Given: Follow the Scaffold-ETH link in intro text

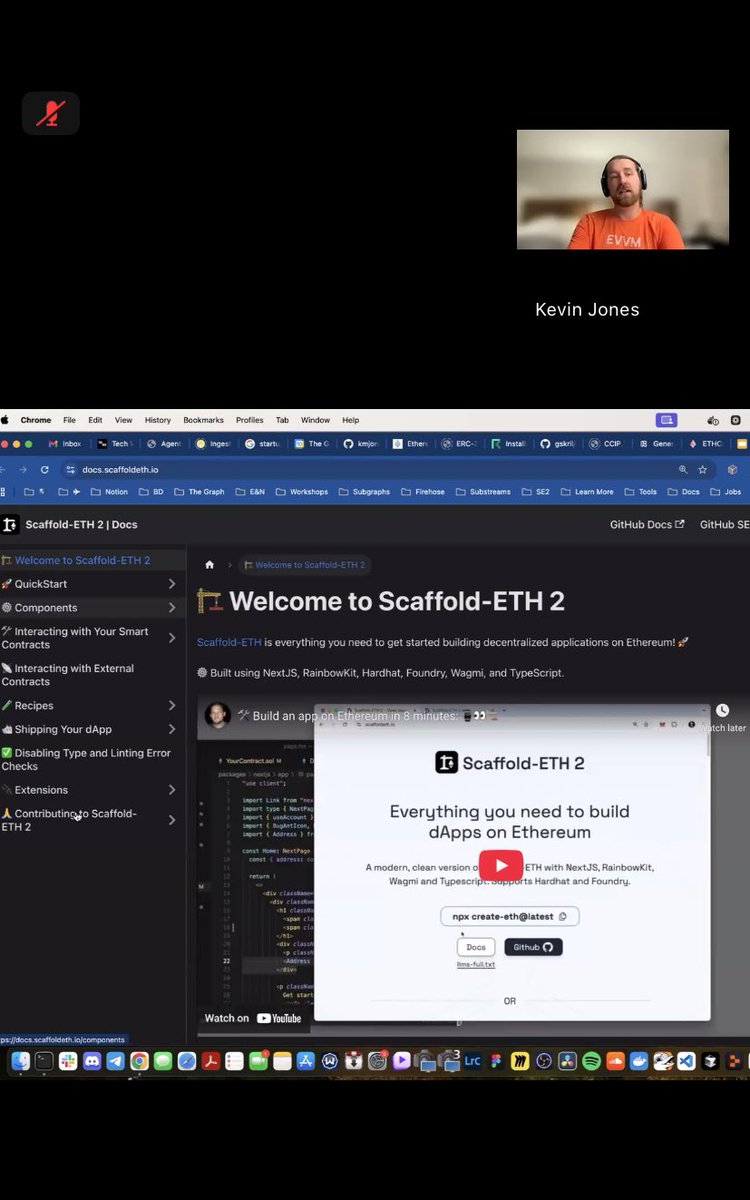Looking at the screenshot, I should point(229,642).
